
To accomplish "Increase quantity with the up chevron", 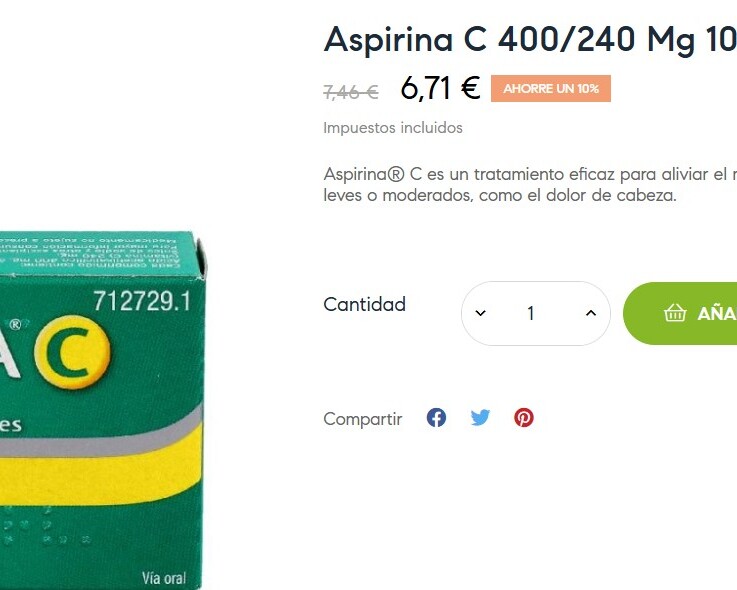I will coord(591,313).
